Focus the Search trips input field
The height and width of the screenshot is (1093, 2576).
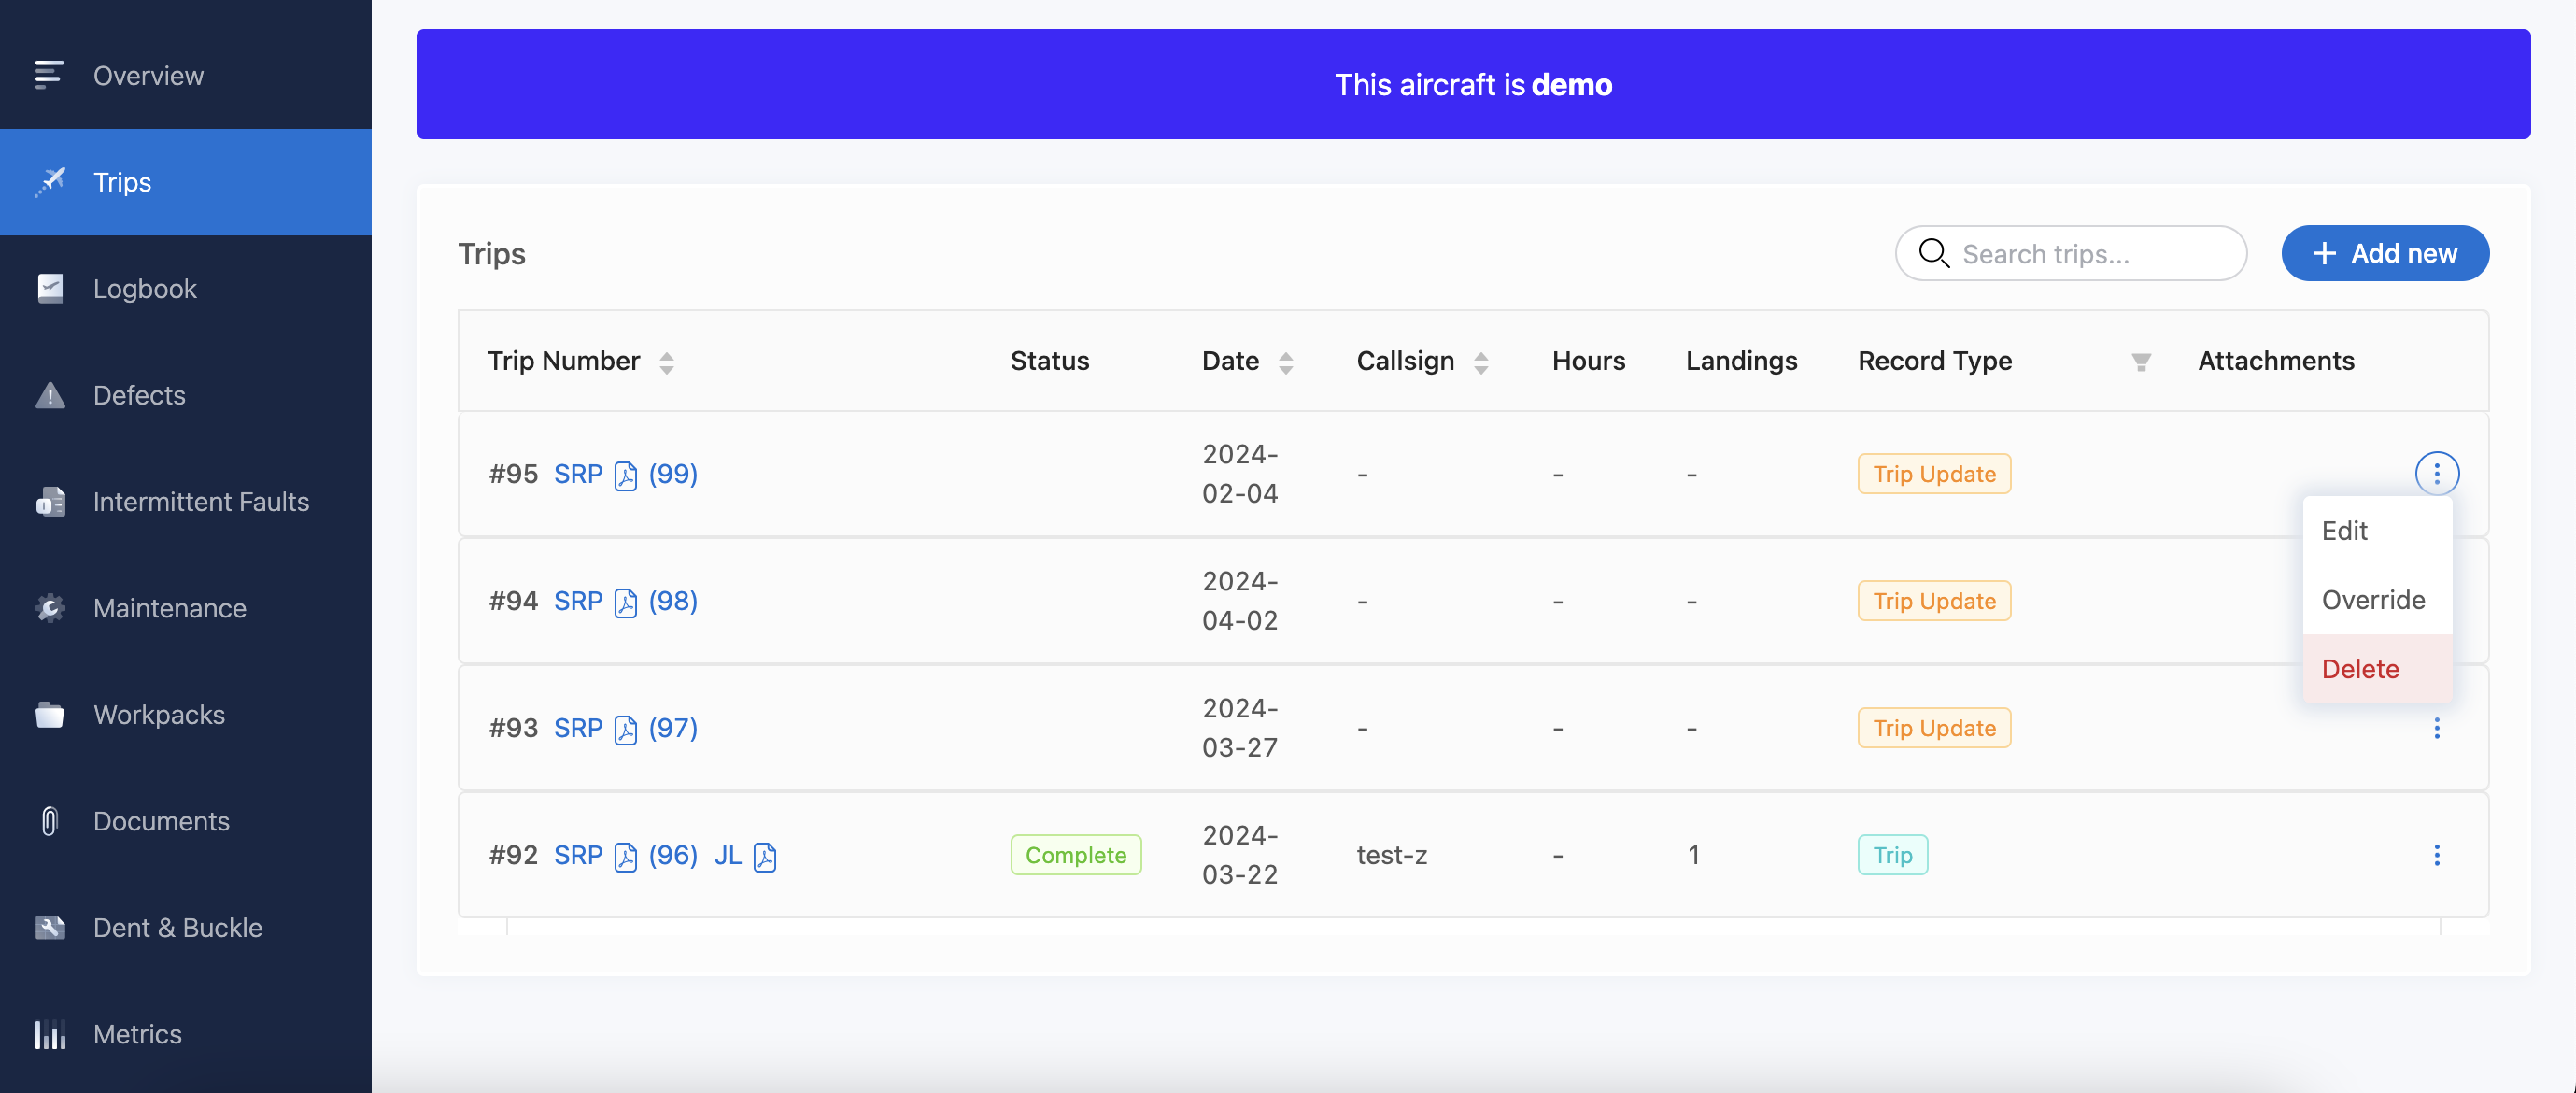coord(2070,253)
